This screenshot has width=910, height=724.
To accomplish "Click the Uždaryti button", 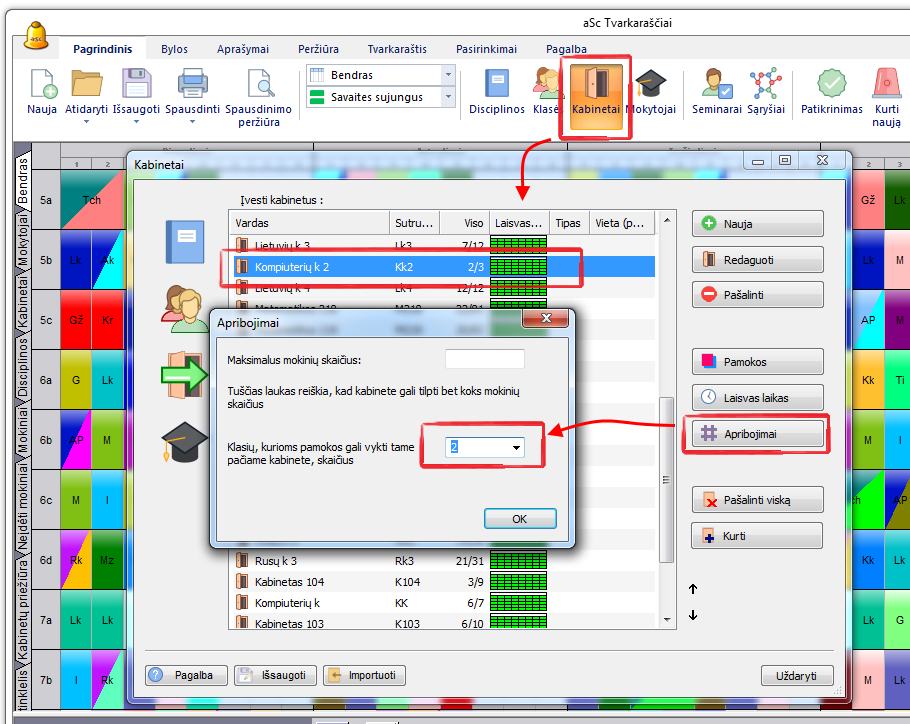I will click(x=797, y=675).
